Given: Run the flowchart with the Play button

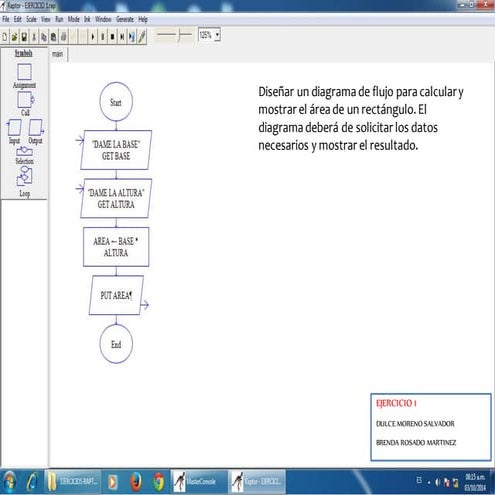Looking at the screenshot, I should [93, 37].
